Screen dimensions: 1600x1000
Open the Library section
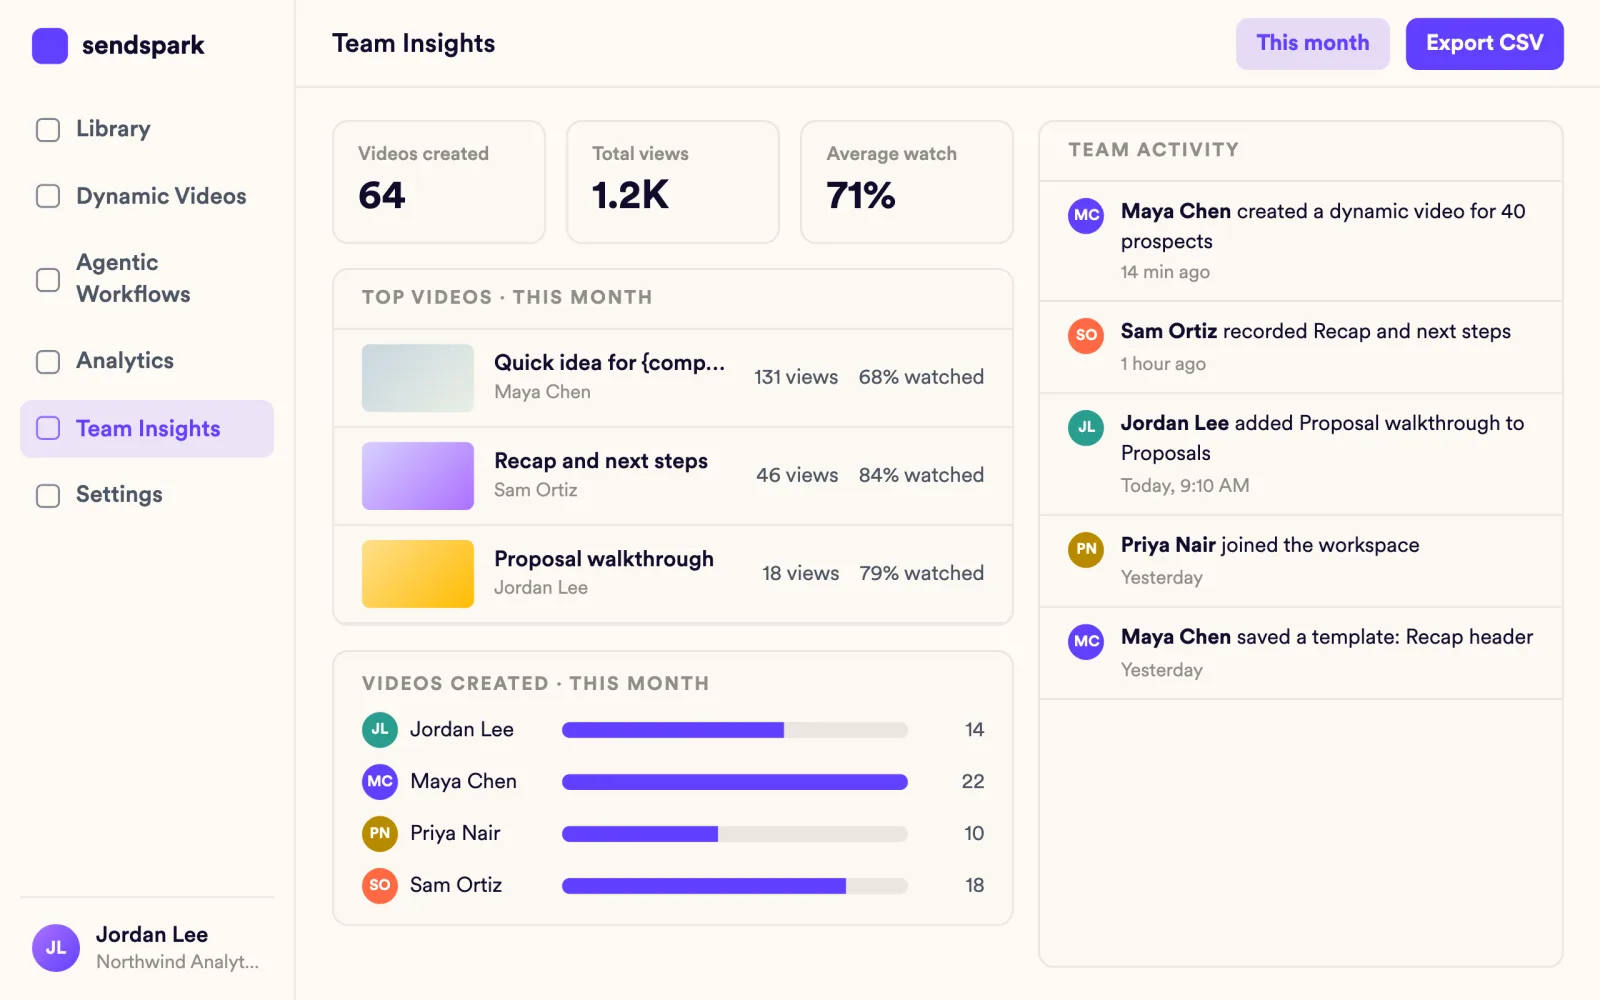pos(147,130)
